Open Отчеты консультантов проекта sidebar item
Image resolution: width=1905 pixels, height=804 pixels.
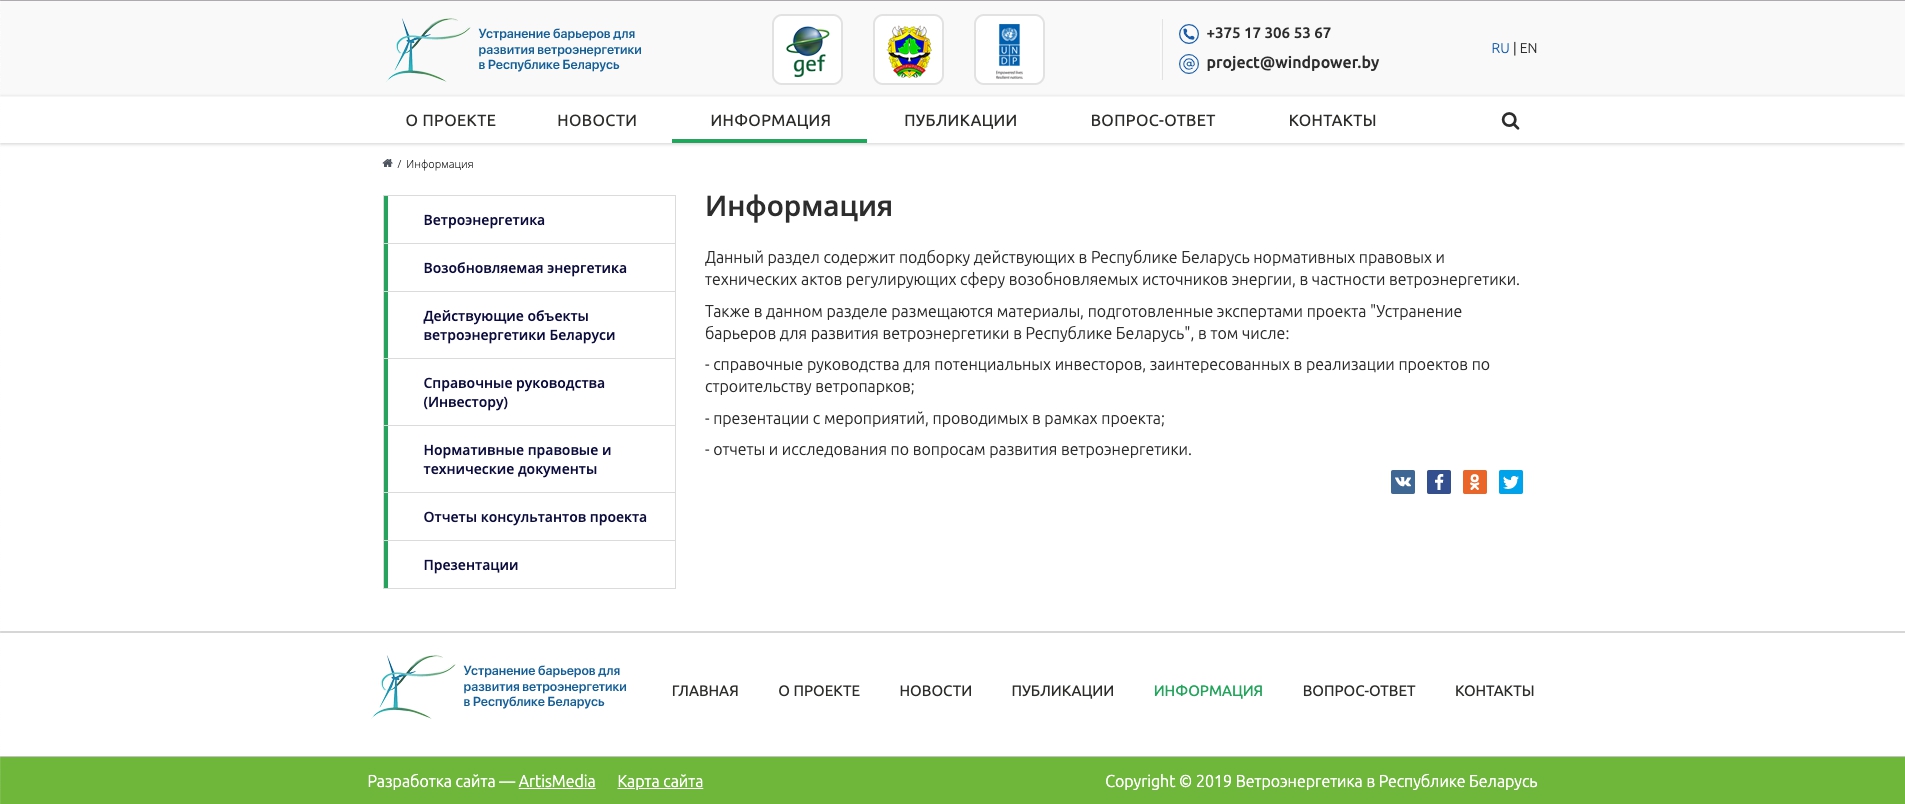pos(534,517)
